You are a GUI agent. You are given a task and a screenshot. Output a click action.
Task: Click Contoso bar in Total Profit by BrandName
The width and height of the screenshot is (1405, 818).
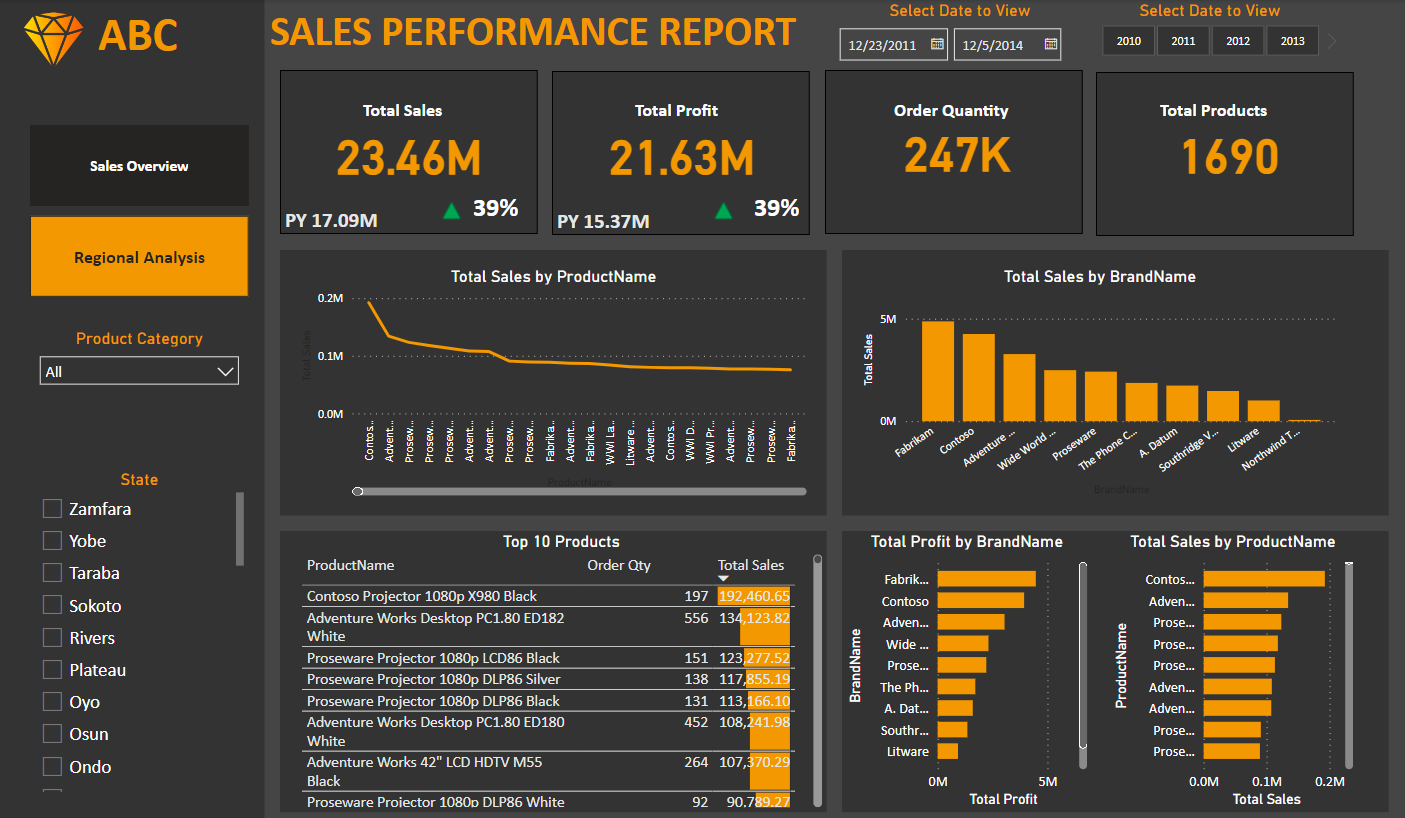tap(980, 600)
